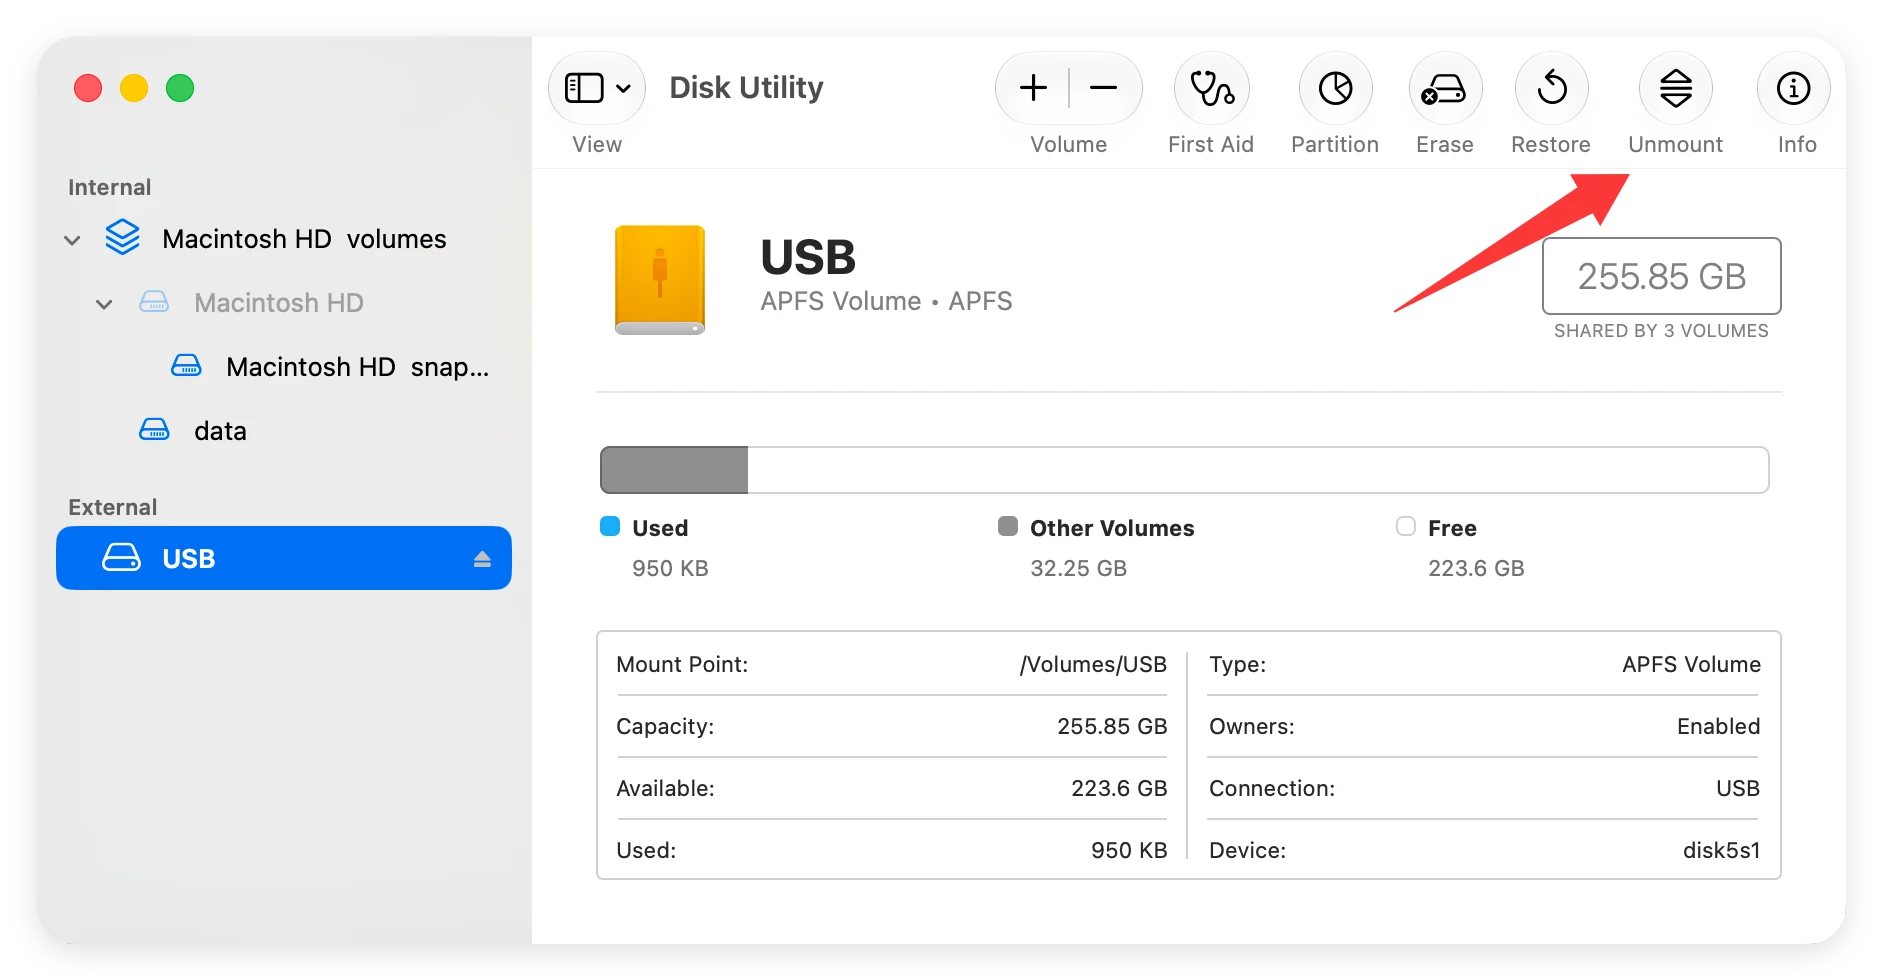1882x980 pixels.
Task: Click the Device label in table
Action: click(x=1248, y=850)
